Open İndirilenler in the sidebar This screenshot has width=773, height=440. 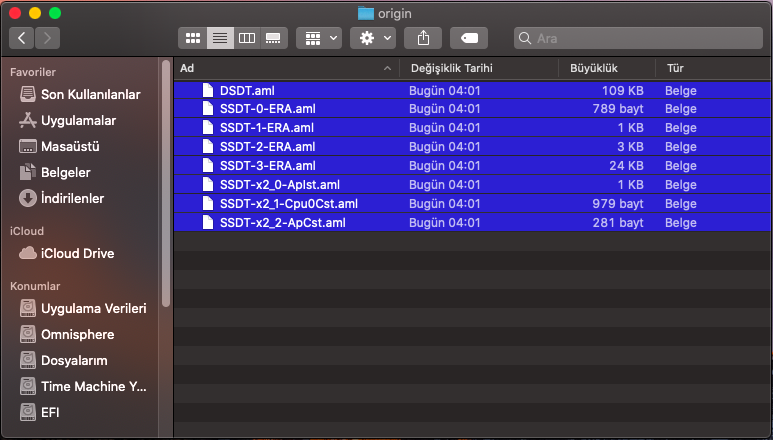point(72,198)
